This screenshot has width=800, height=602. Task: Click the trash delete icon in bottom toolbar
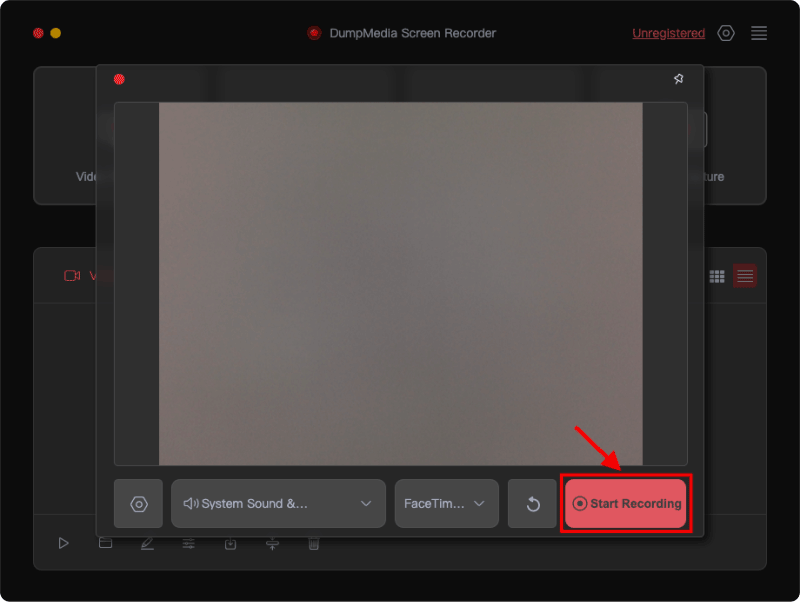(314, 544)
